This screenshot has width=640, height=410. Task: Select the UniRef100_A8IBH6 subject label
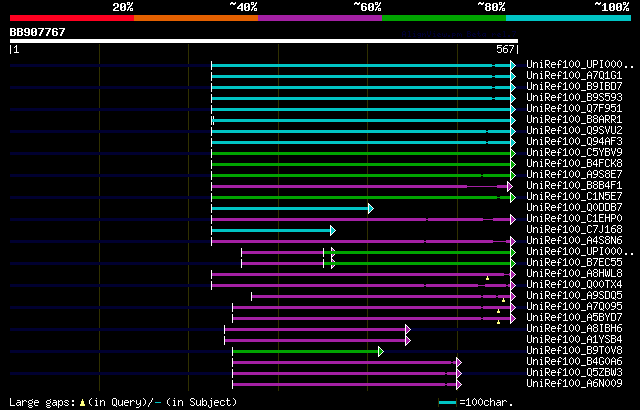(x=574, y=329)
